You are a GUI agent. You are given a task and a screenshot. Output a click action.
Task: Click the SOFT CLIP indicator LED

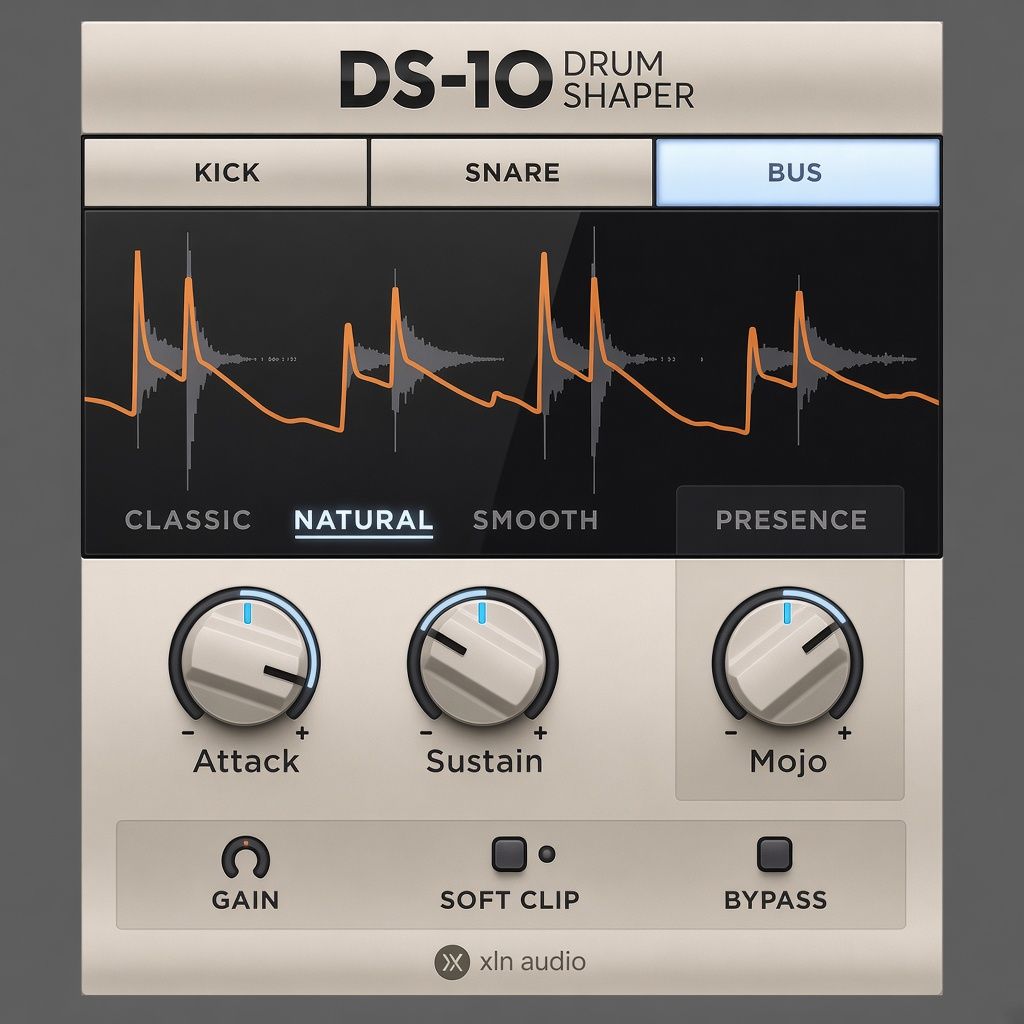point(547,854)
